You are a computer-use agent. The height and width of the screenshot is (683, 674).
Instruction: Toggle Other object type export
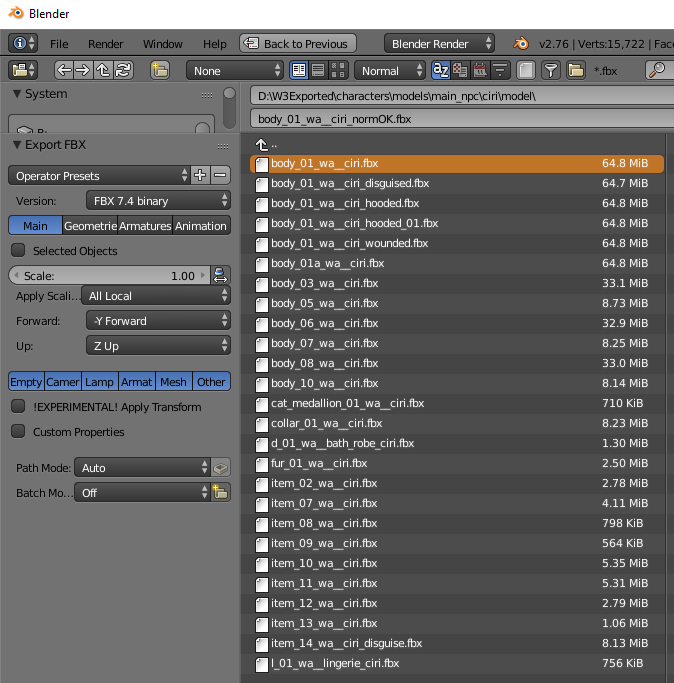coord(211,382)
